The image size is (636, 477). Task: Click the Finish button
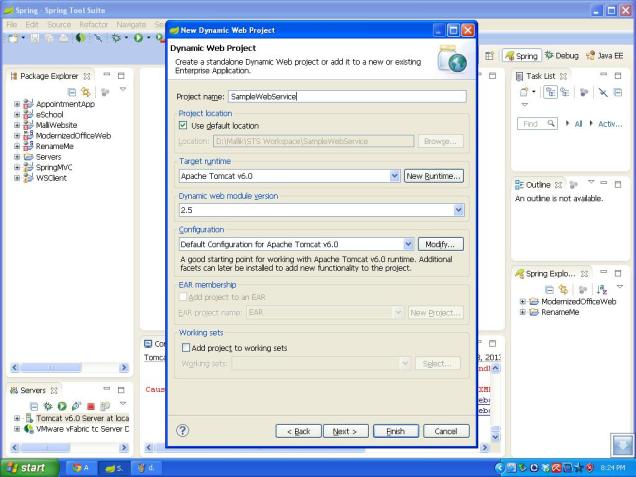(395, 431)
